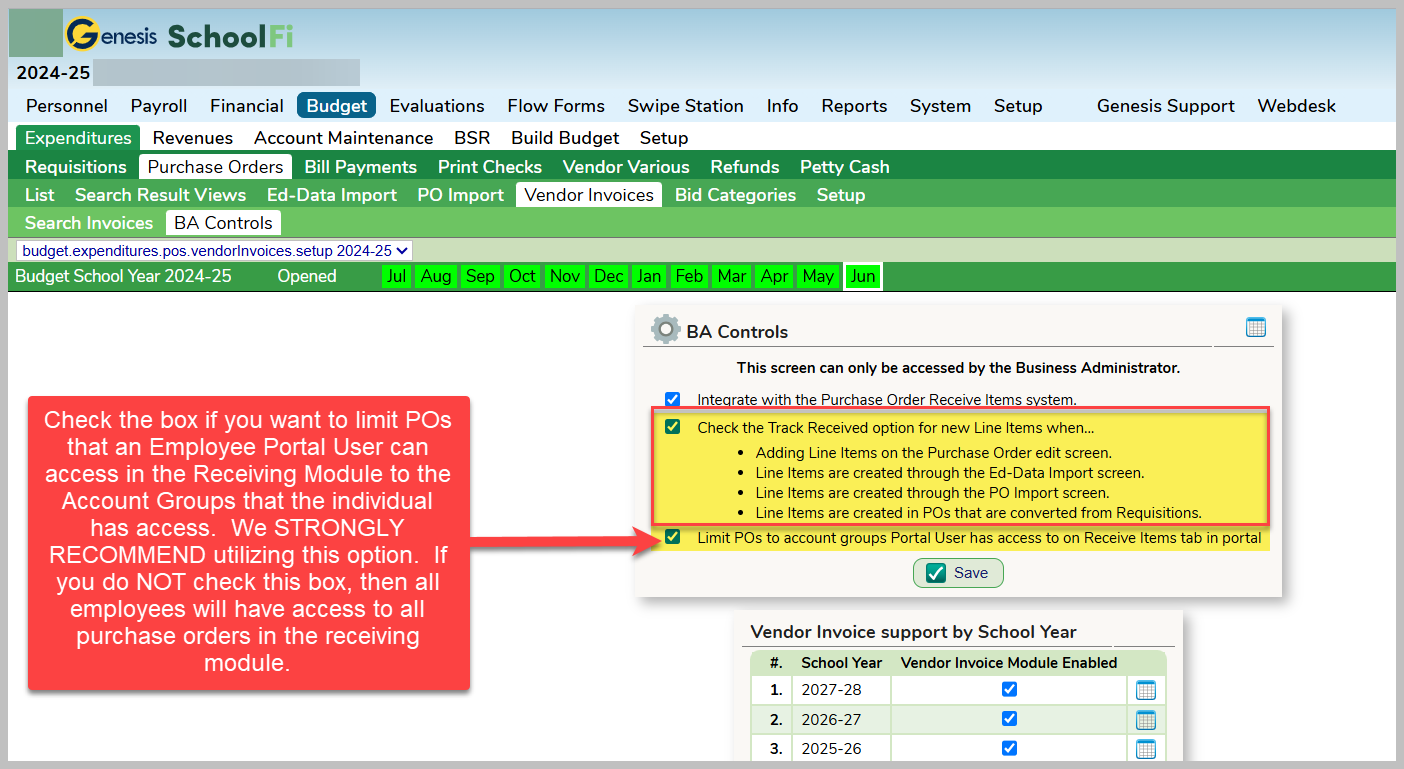Switch to the Revenues tab
Image resolution: width=1404 pixels, height=769 pixels.
pos(193,138)
